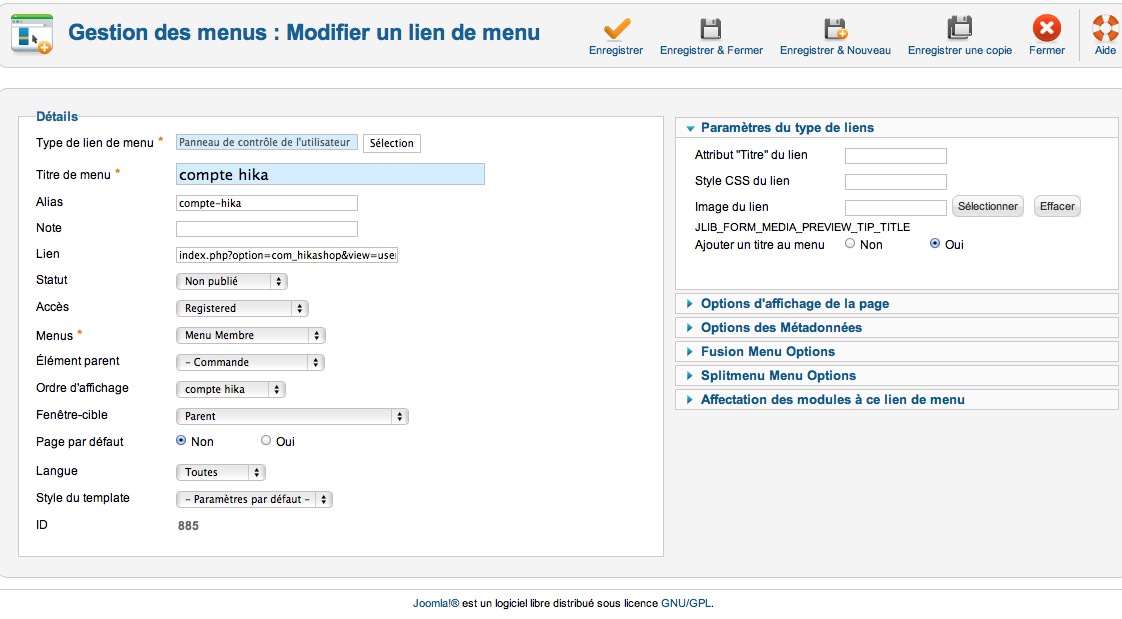Click the Enregistrer checkmark icon

[616, 29]
